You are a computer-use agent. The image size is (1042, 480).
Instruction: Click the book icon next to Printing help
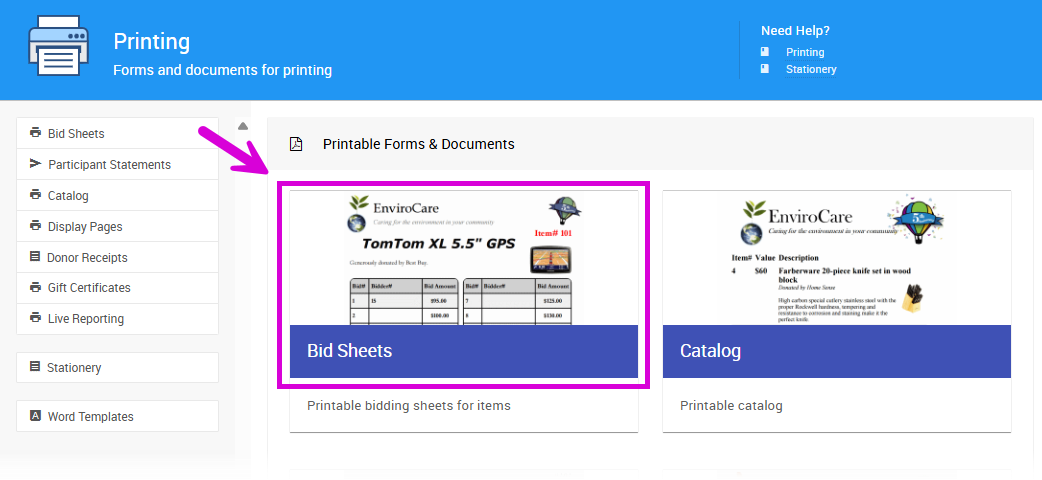click(x=765, y=52)
